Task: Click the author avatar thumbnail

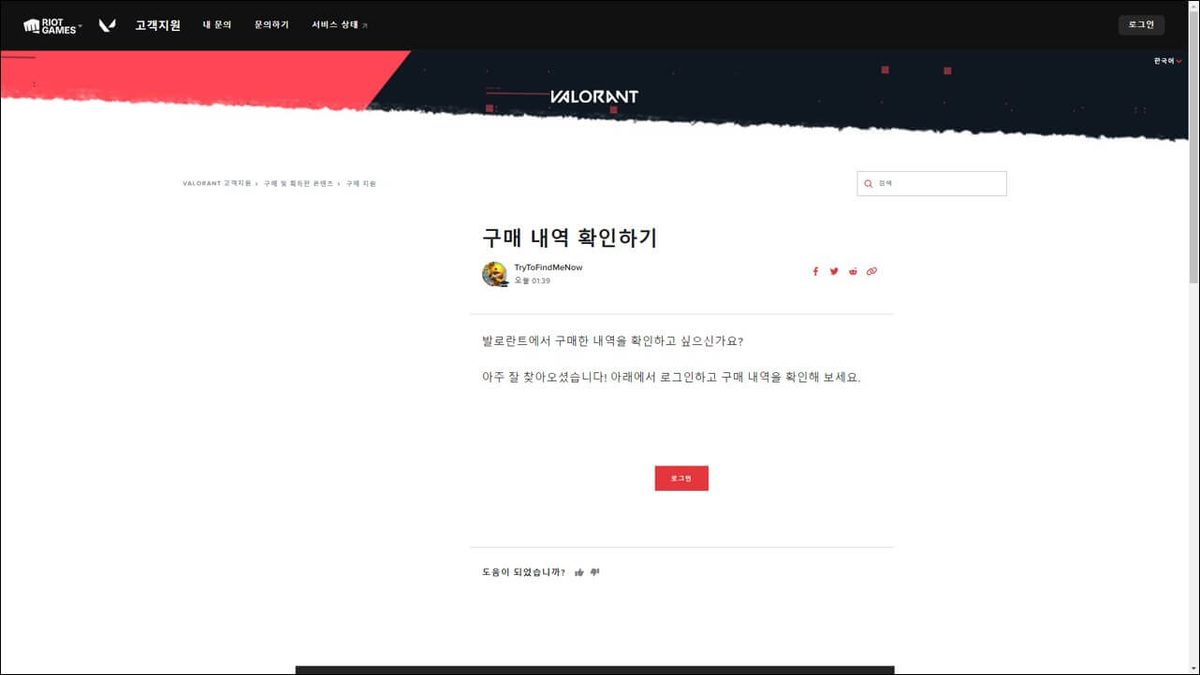Action: (x=495, y=274)
